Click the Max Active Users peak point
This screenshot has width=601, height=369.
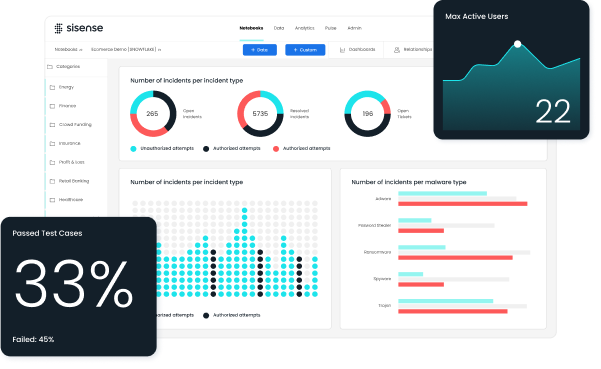pyautogui.click(x=517, y=44)
